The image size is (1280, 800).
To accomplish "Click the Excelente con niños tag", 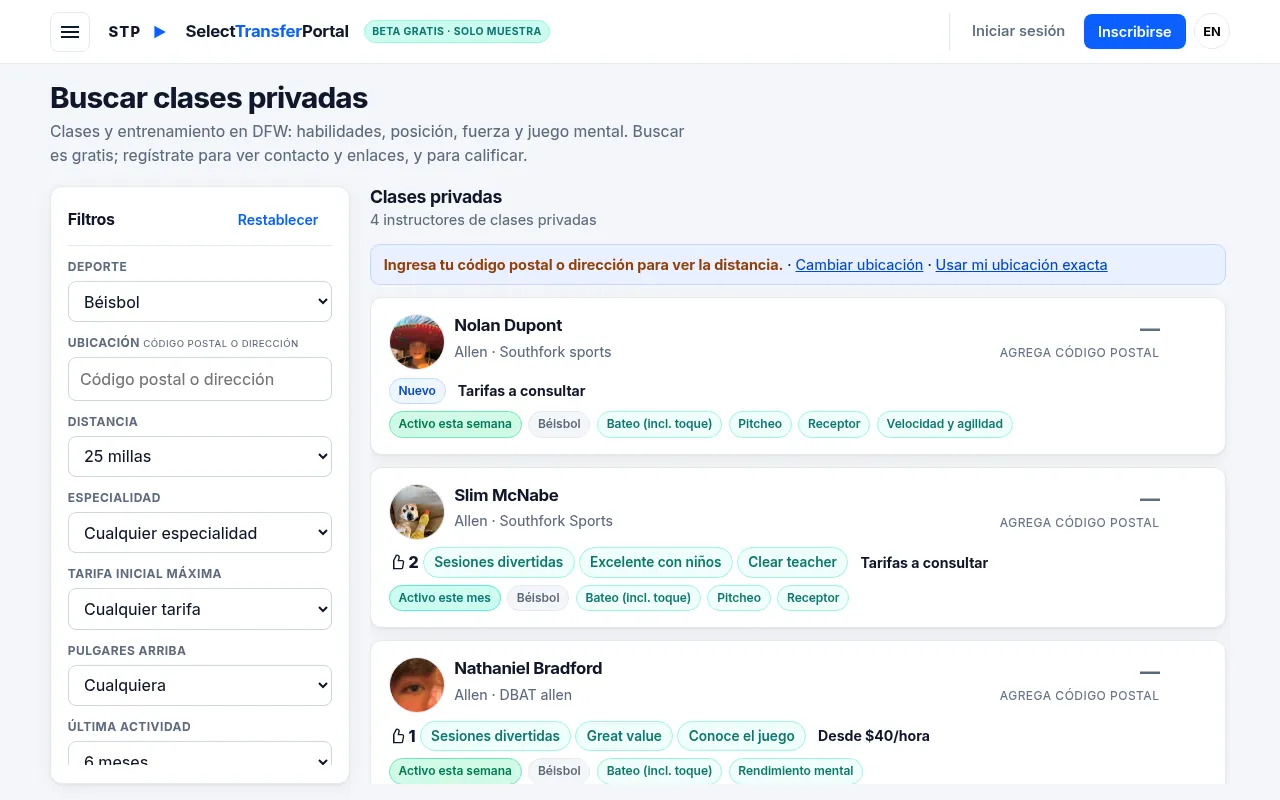I will pos(656,562).
